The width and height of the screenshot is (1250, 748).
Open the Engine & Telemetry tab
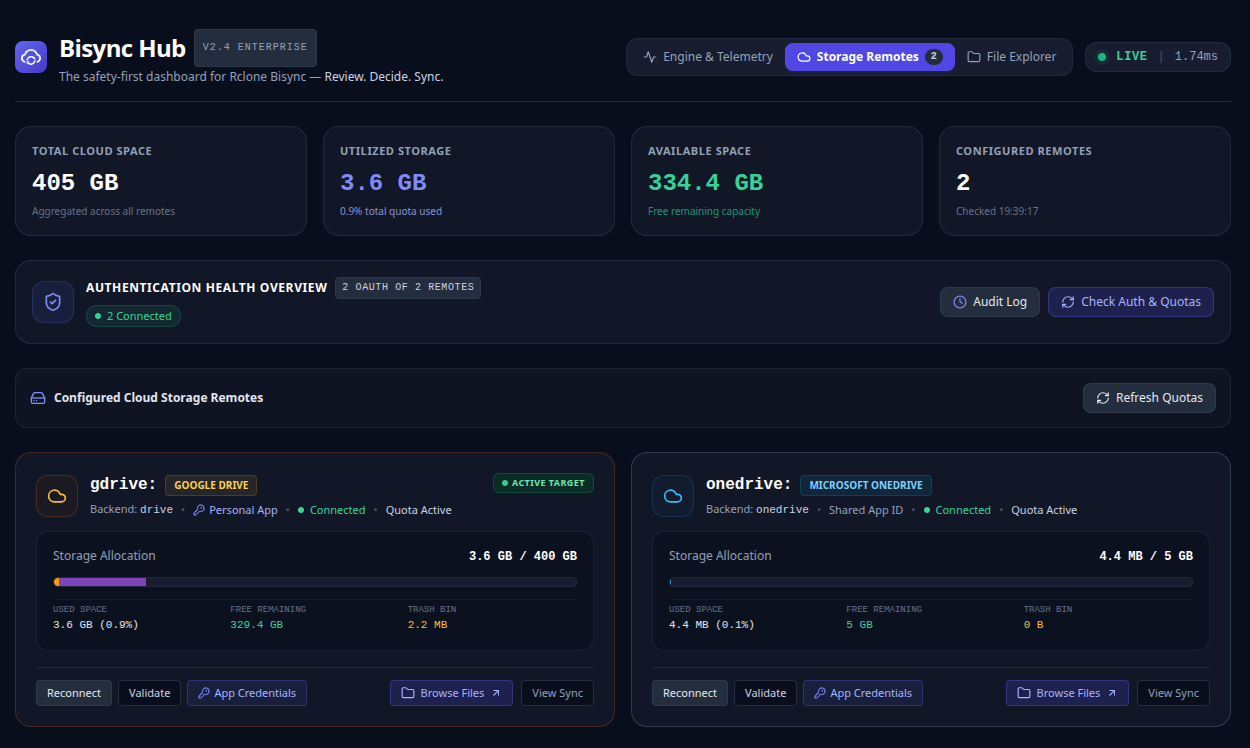(708, 57)
